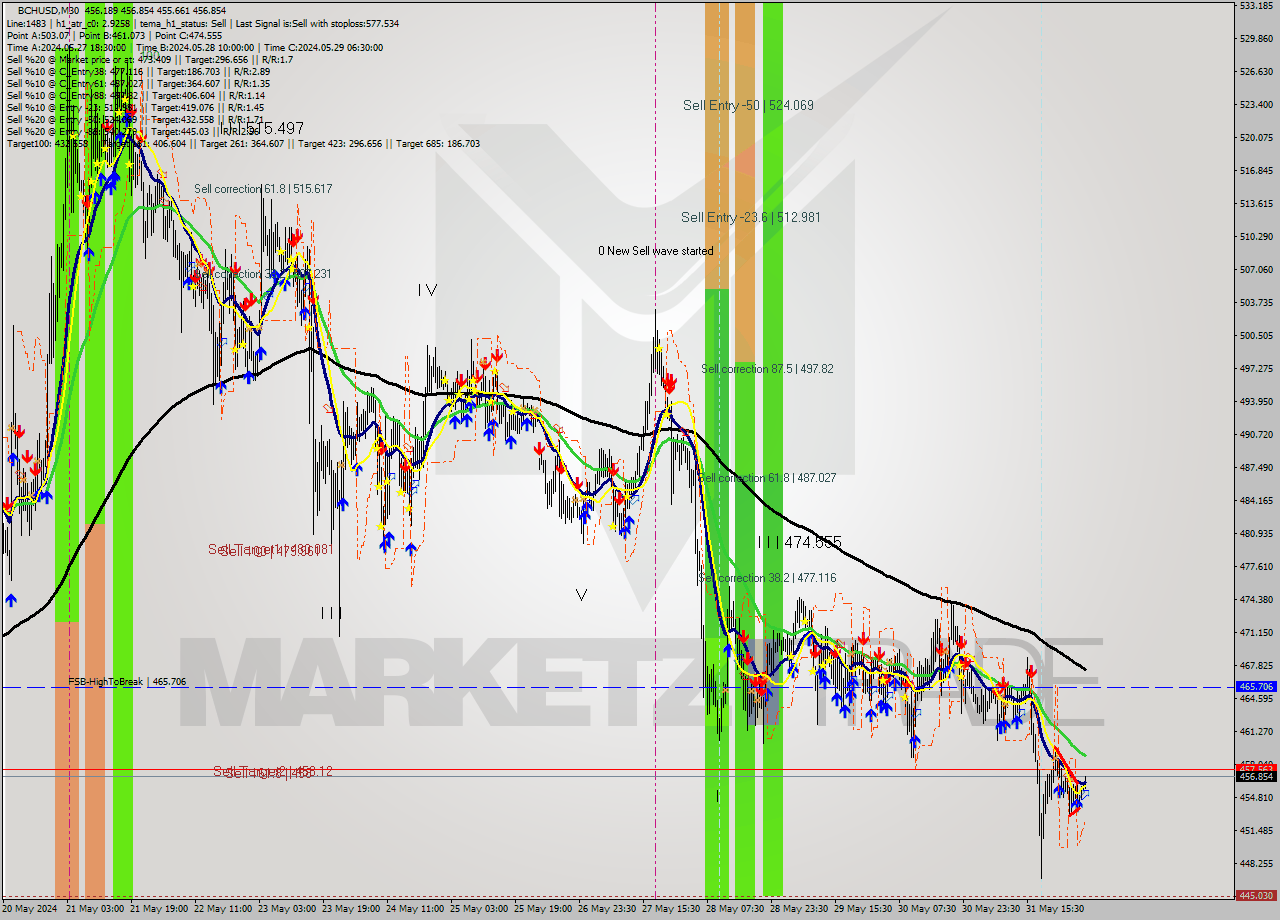Click the 520.075 price axis value
This screenshot has height=920, width=1280.
click(x=1256, y=137)
